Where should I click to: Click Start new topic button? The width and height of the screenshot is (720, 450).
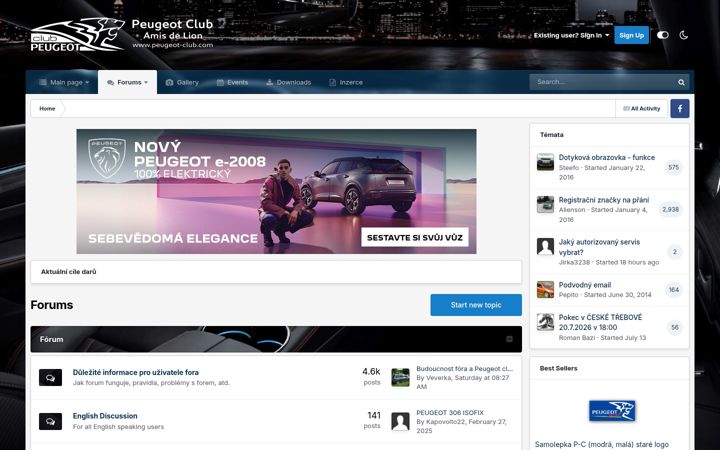(x=476, y=305)
